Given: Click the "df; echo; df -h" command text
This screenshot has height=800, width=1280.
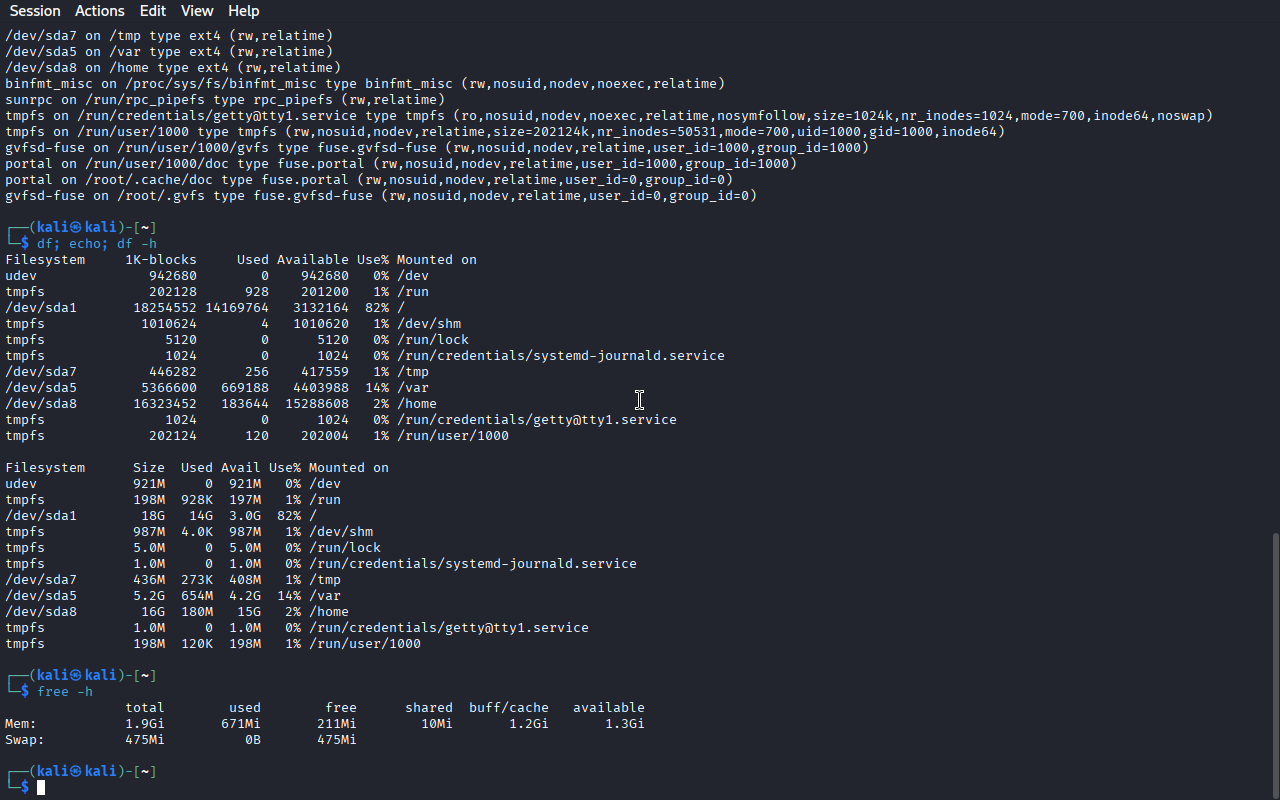Looking at the screenshot, I should 97,244.
